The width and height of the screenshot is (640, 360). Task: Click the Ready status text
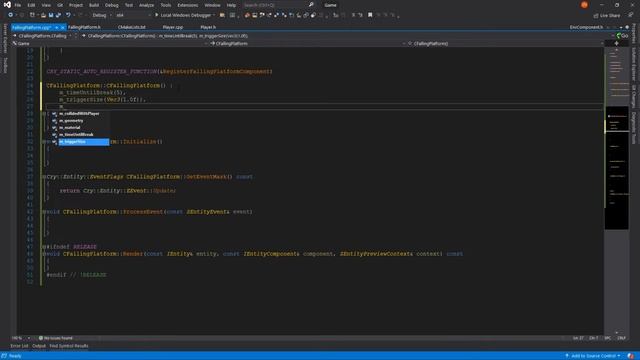click(15, 356)
